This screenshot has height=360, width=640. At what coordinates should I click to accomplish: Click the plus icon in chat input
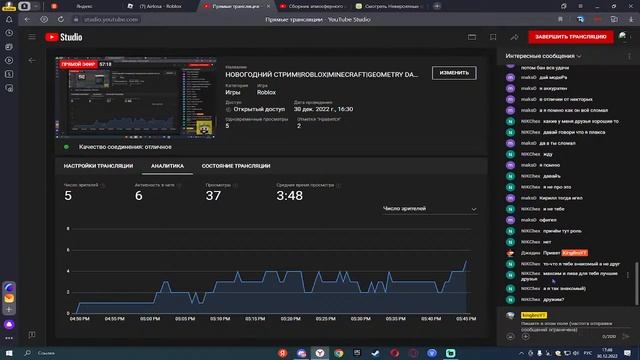click(x=526, y=337)
